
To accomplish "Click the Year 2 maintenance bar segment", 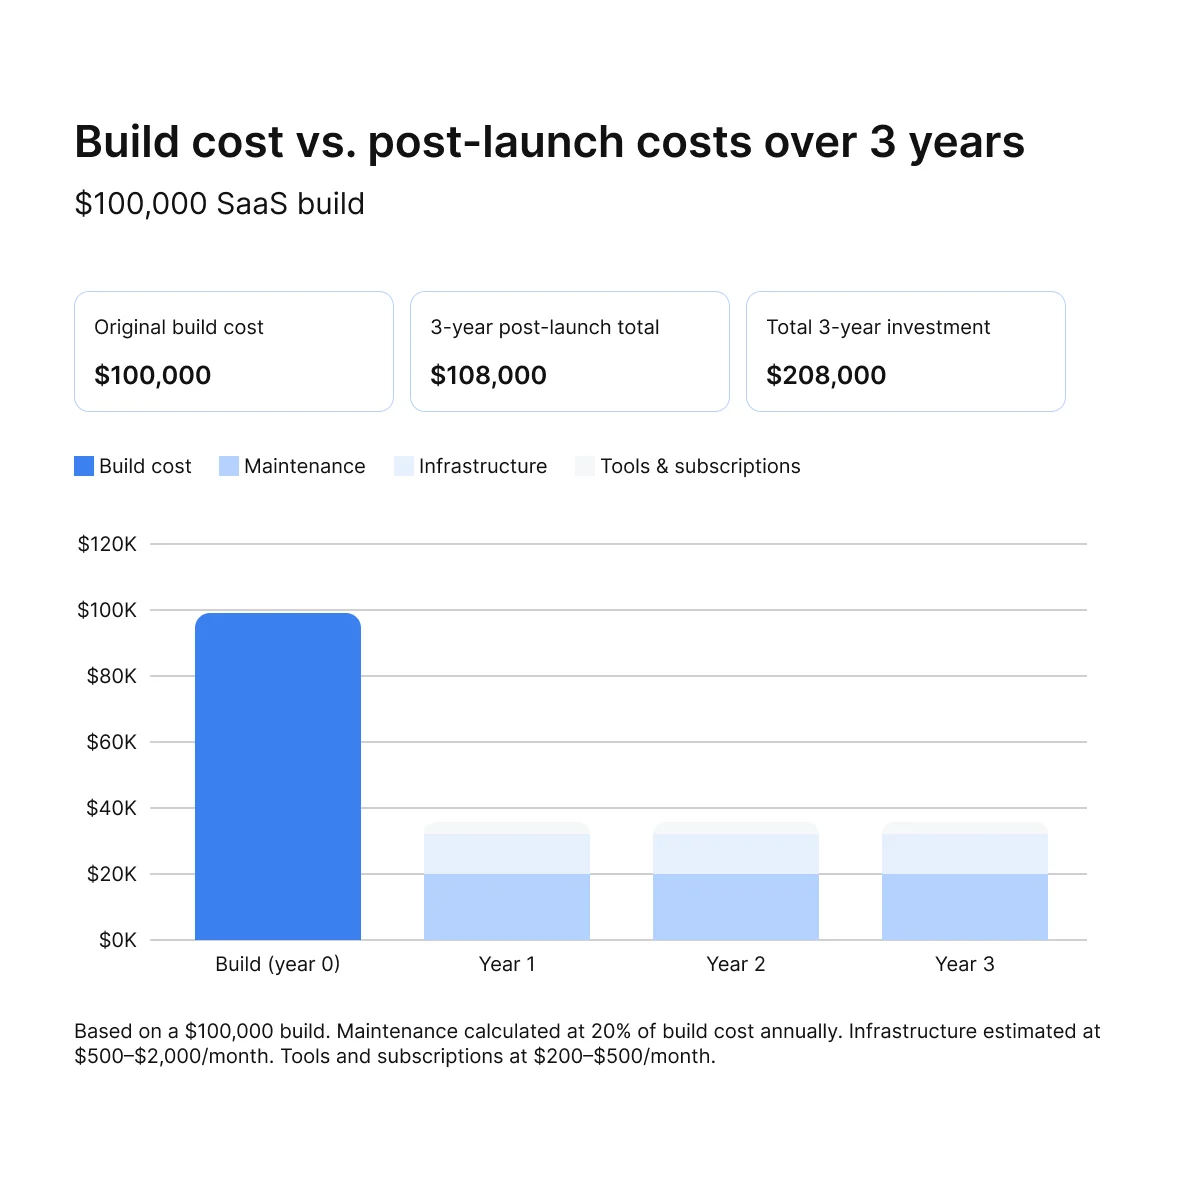I will [x=736, y=907].
